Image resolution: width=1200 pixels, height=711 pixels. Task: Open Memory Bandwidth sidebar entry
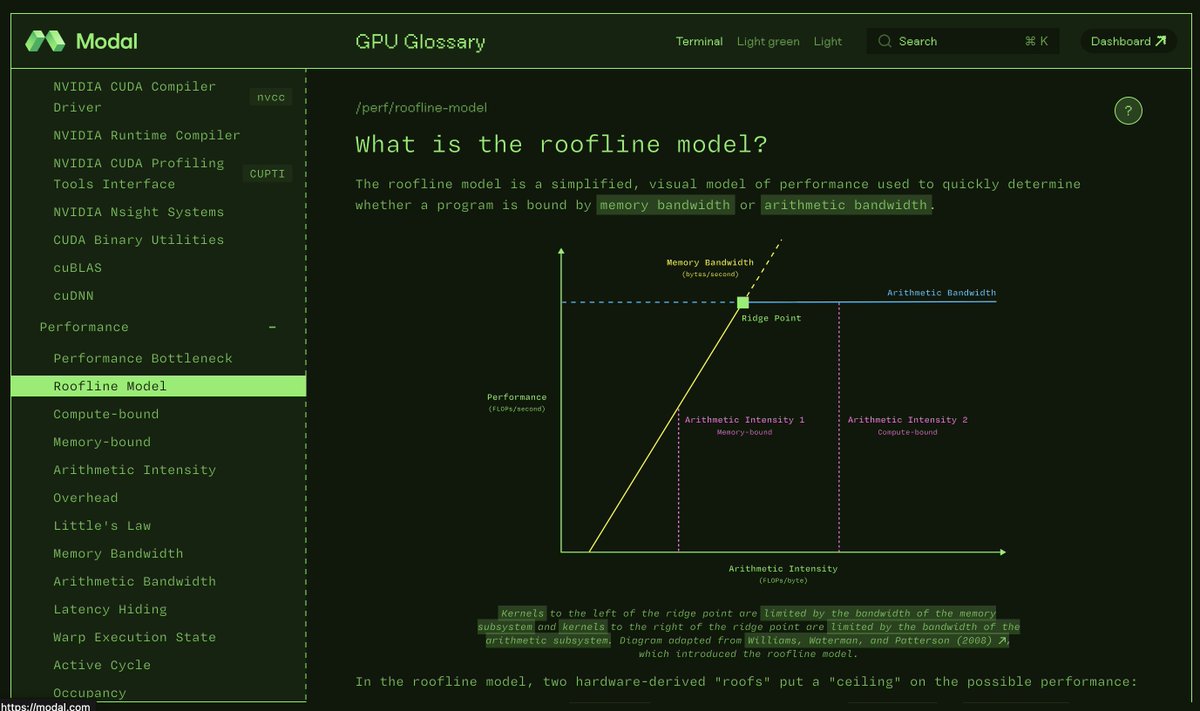click(118, 554)
